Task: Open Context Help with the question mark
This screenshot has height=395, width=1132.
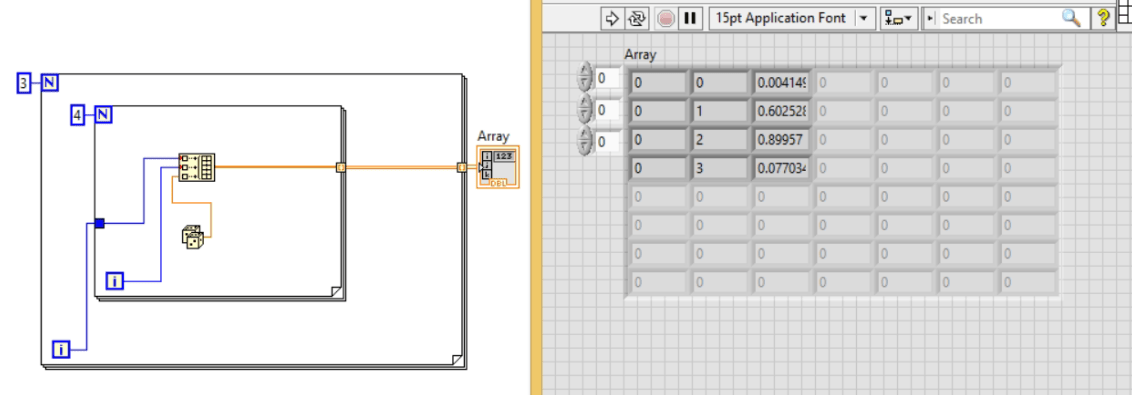Action: click(1104, 19)
